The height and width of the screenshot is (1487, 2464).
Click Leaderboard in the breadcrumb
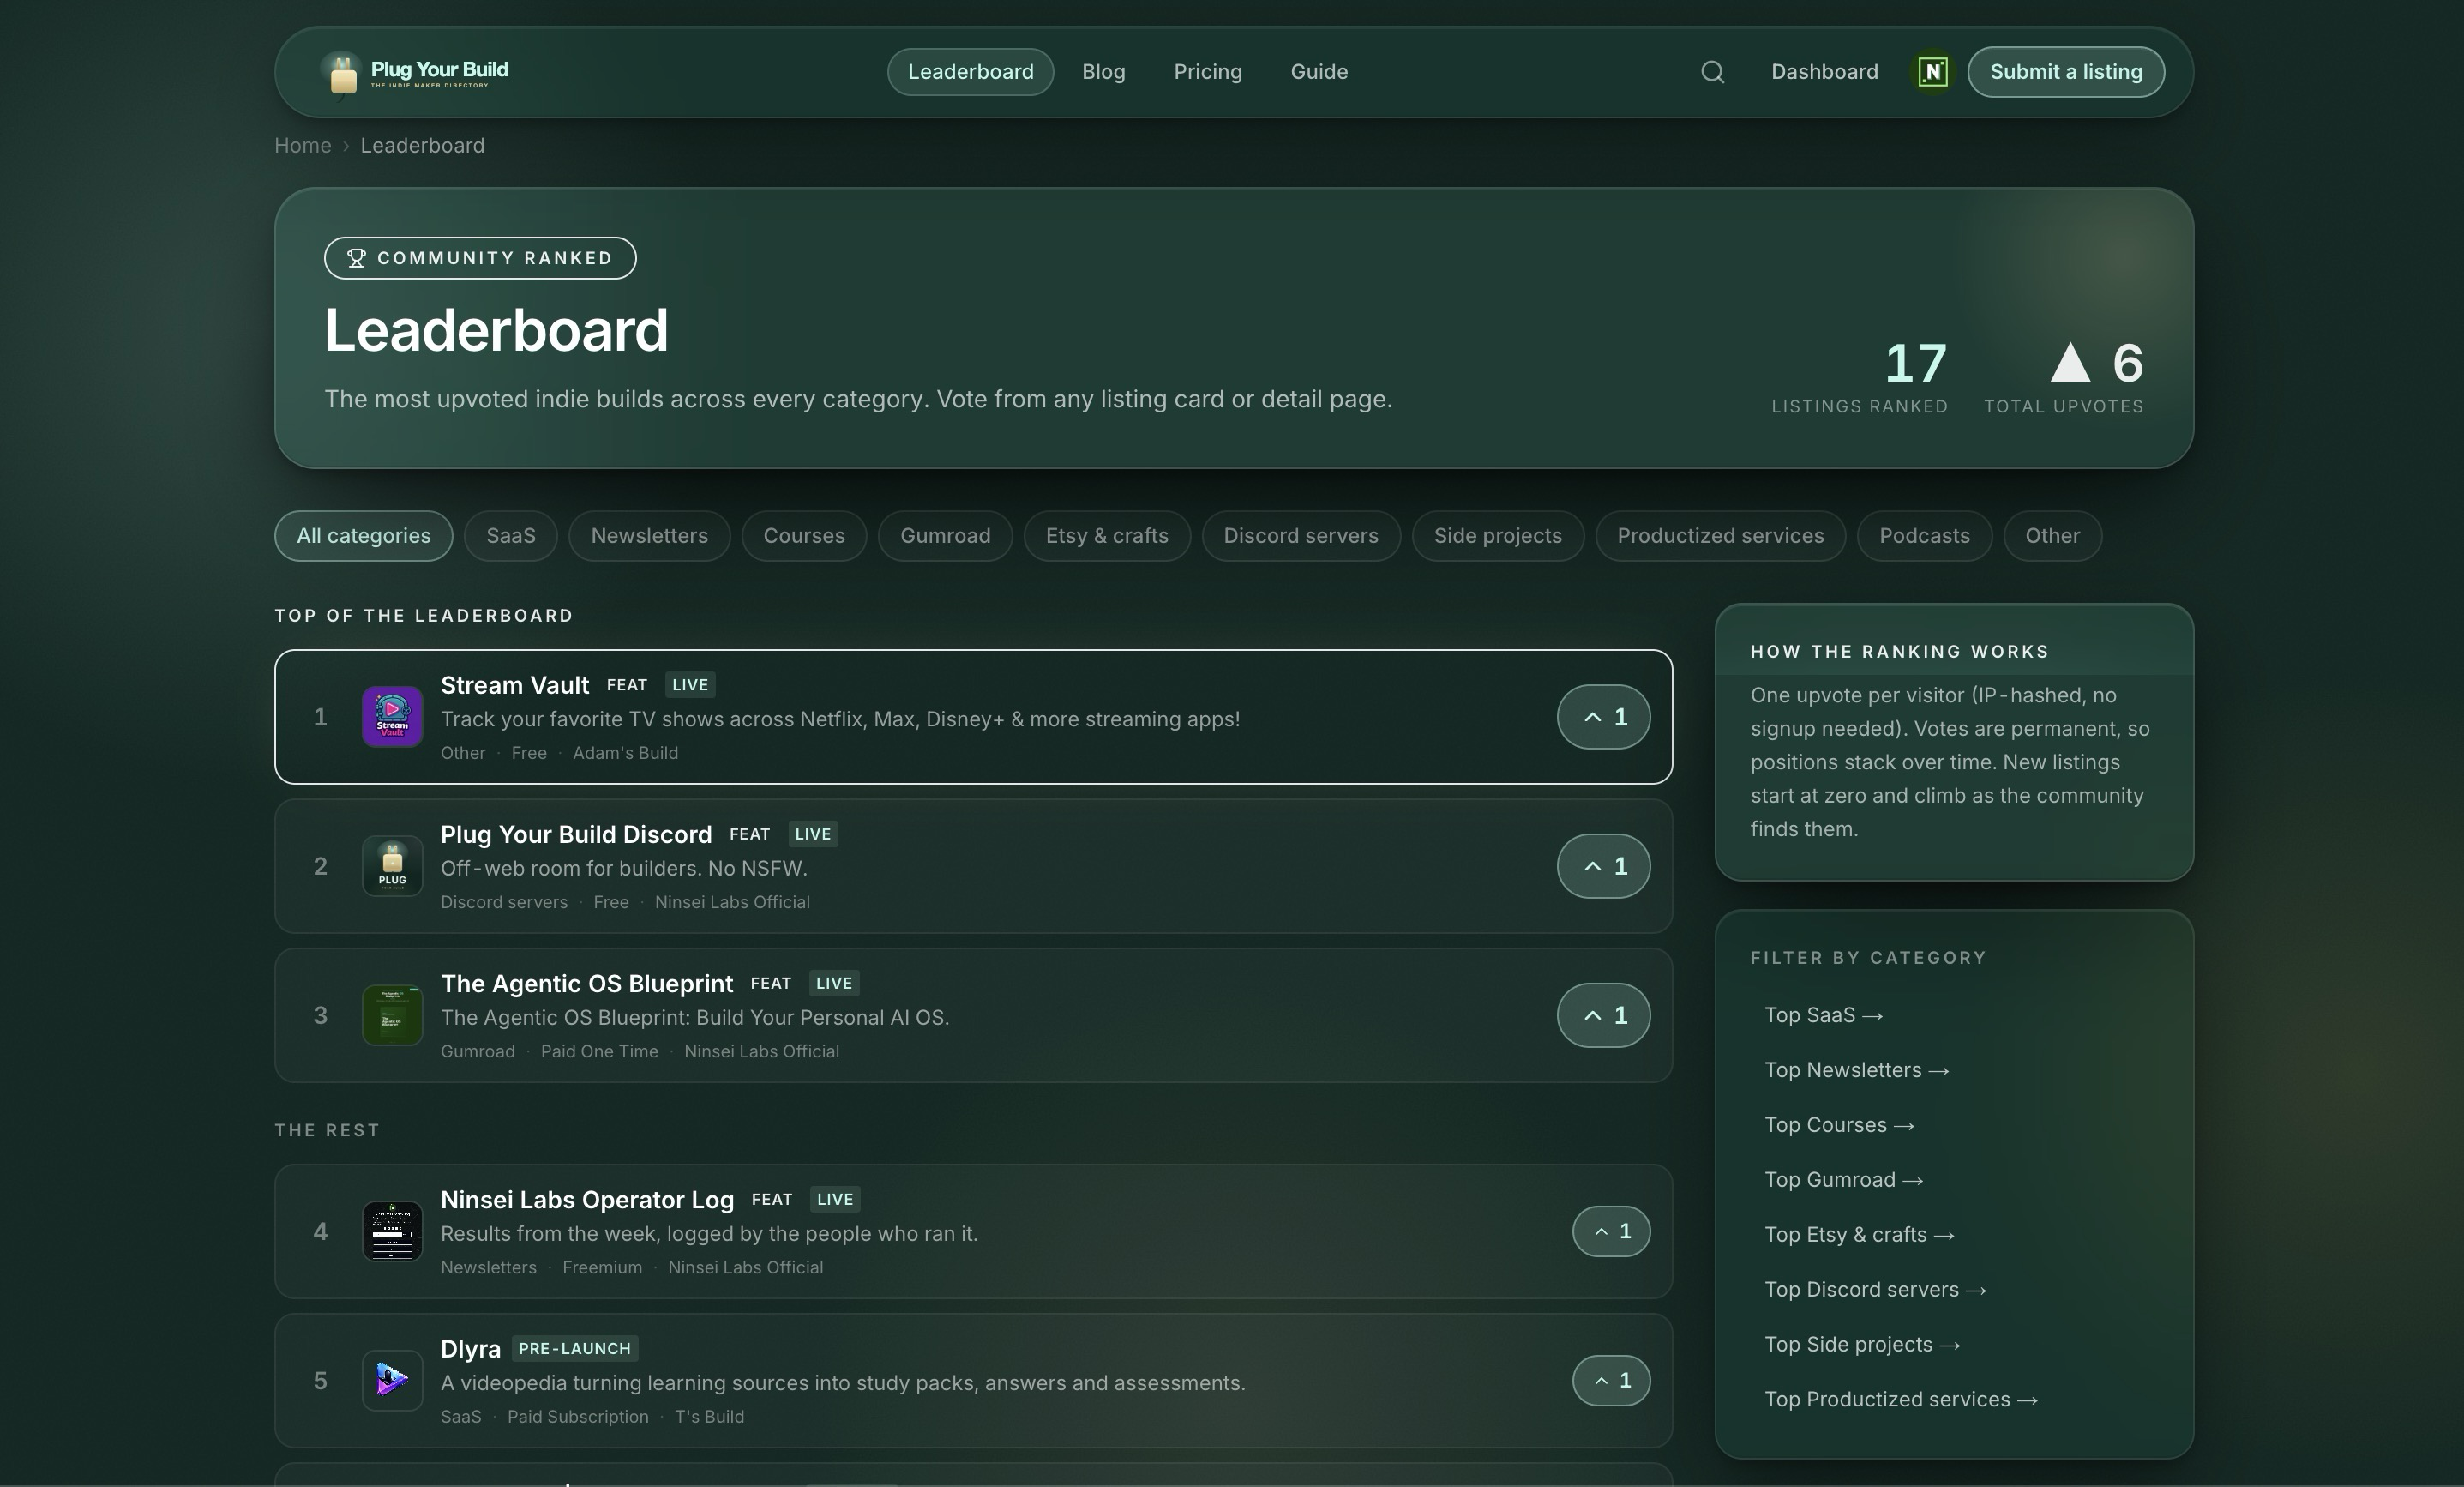[422, 145]
